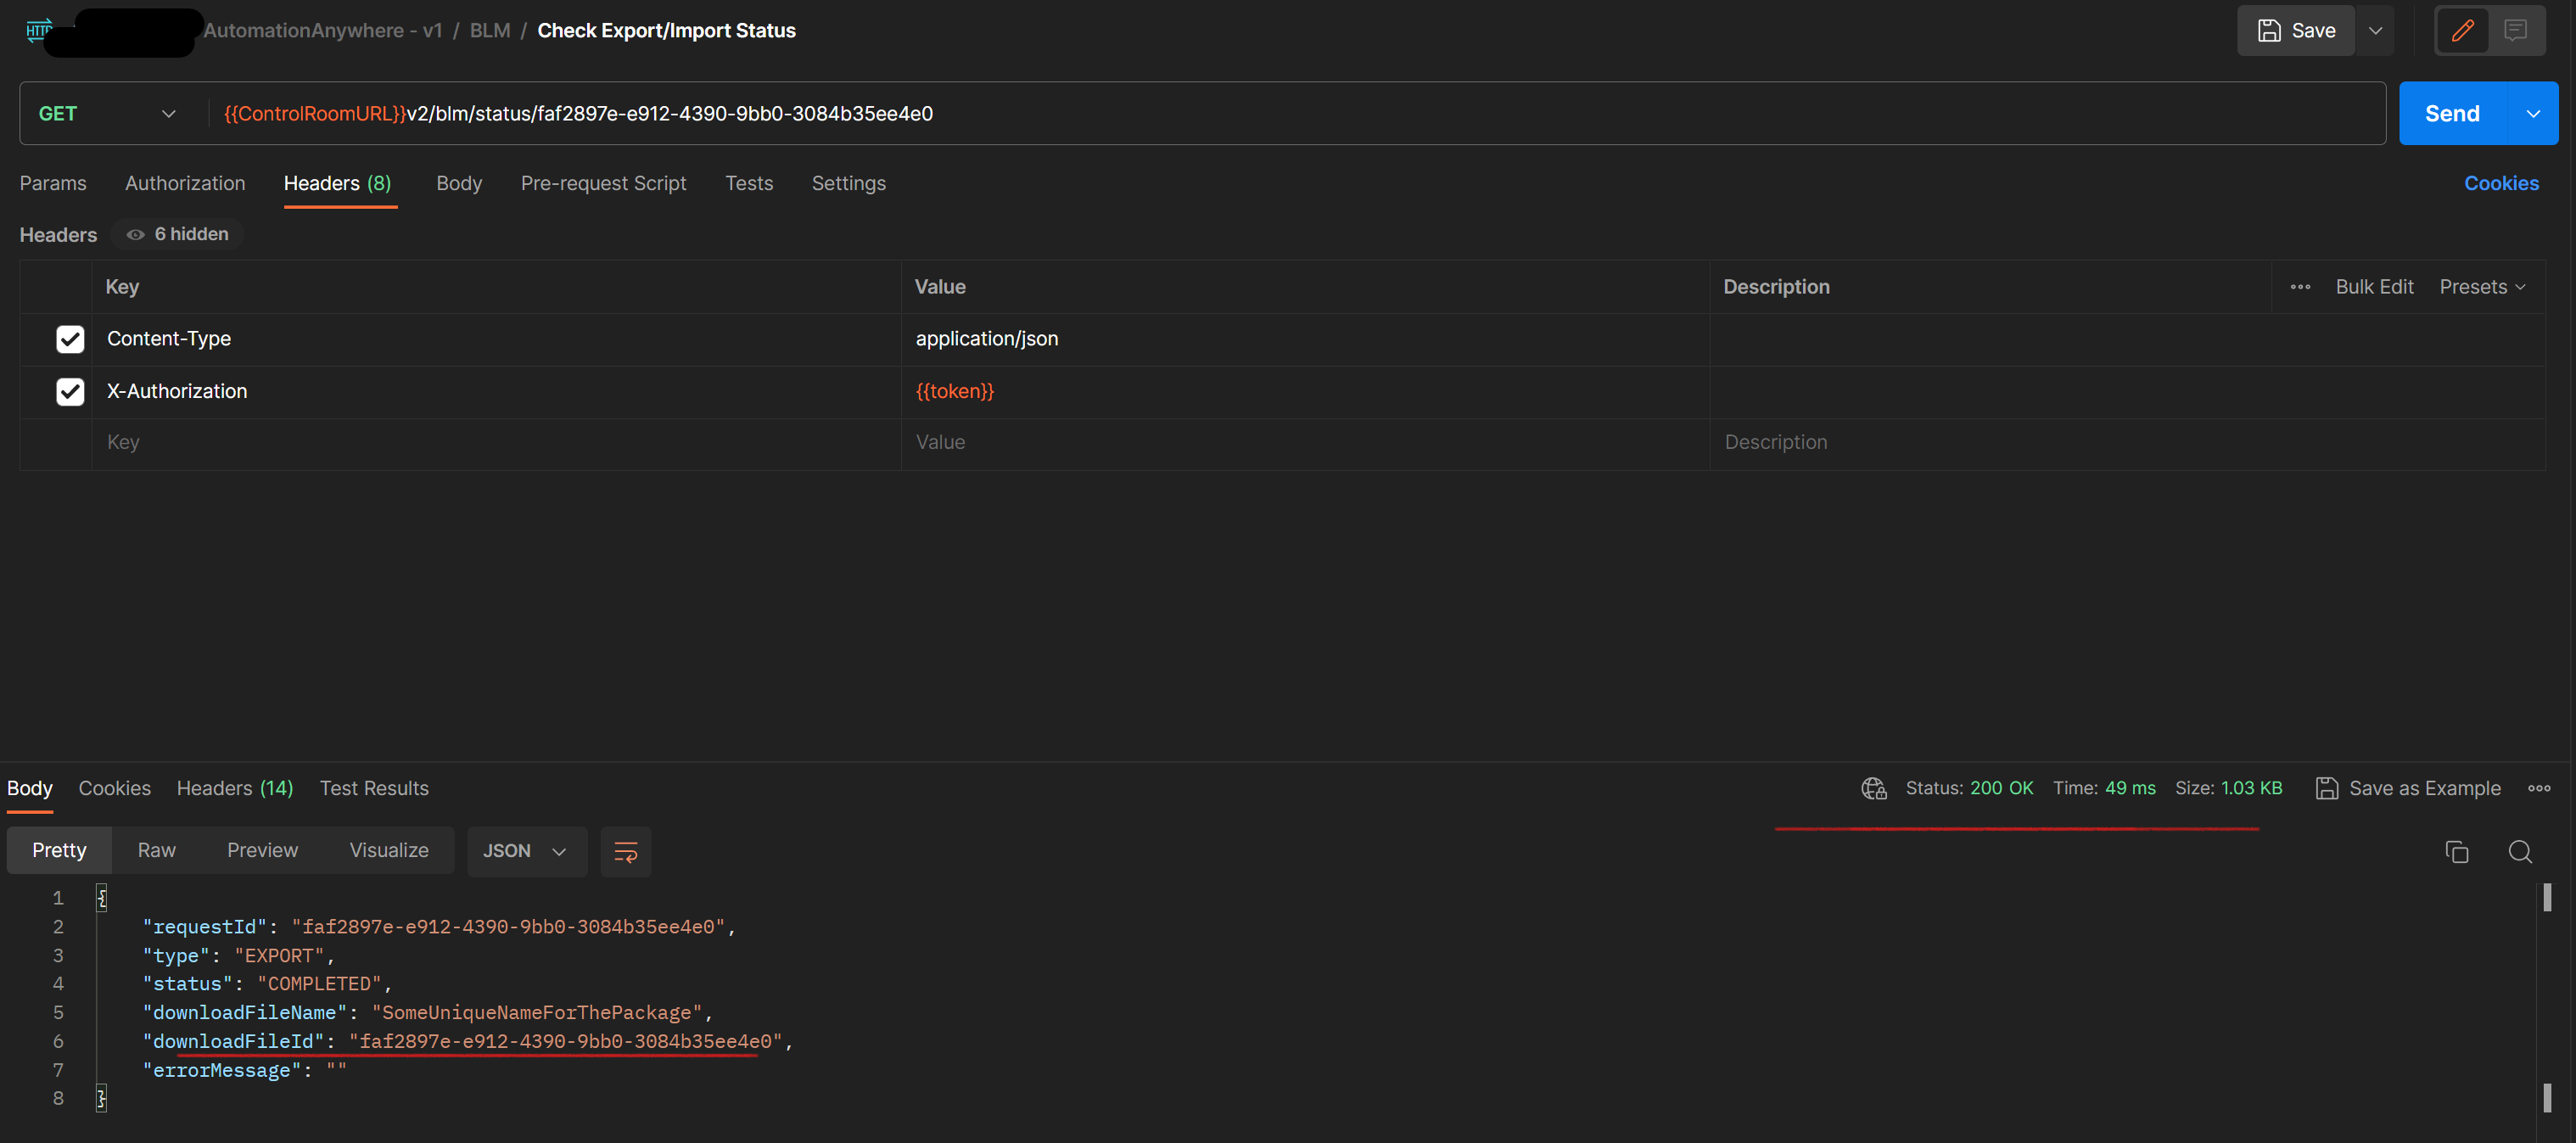The height and width of the screenshot is (1143, 2576).
Task: Click the empty Description input field
Action: click(2127, 442)
